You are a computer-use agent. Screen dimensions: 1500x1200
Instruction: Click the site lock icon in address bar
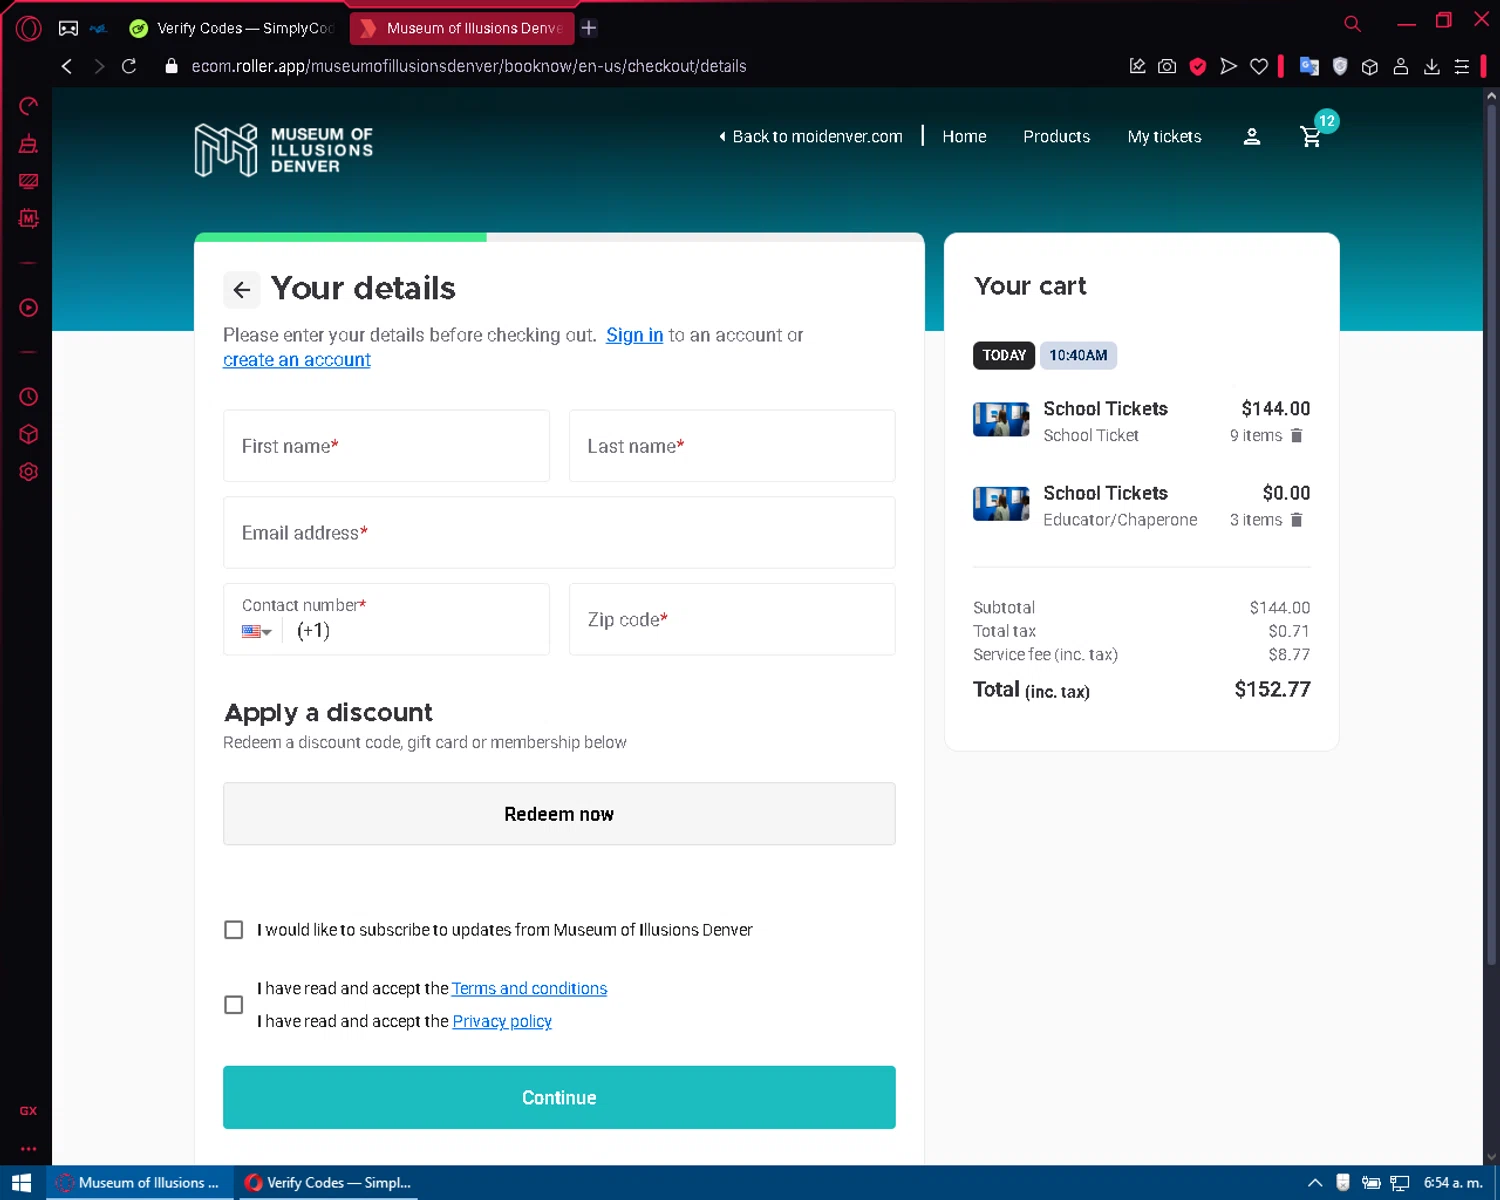[x=171, y=66]
